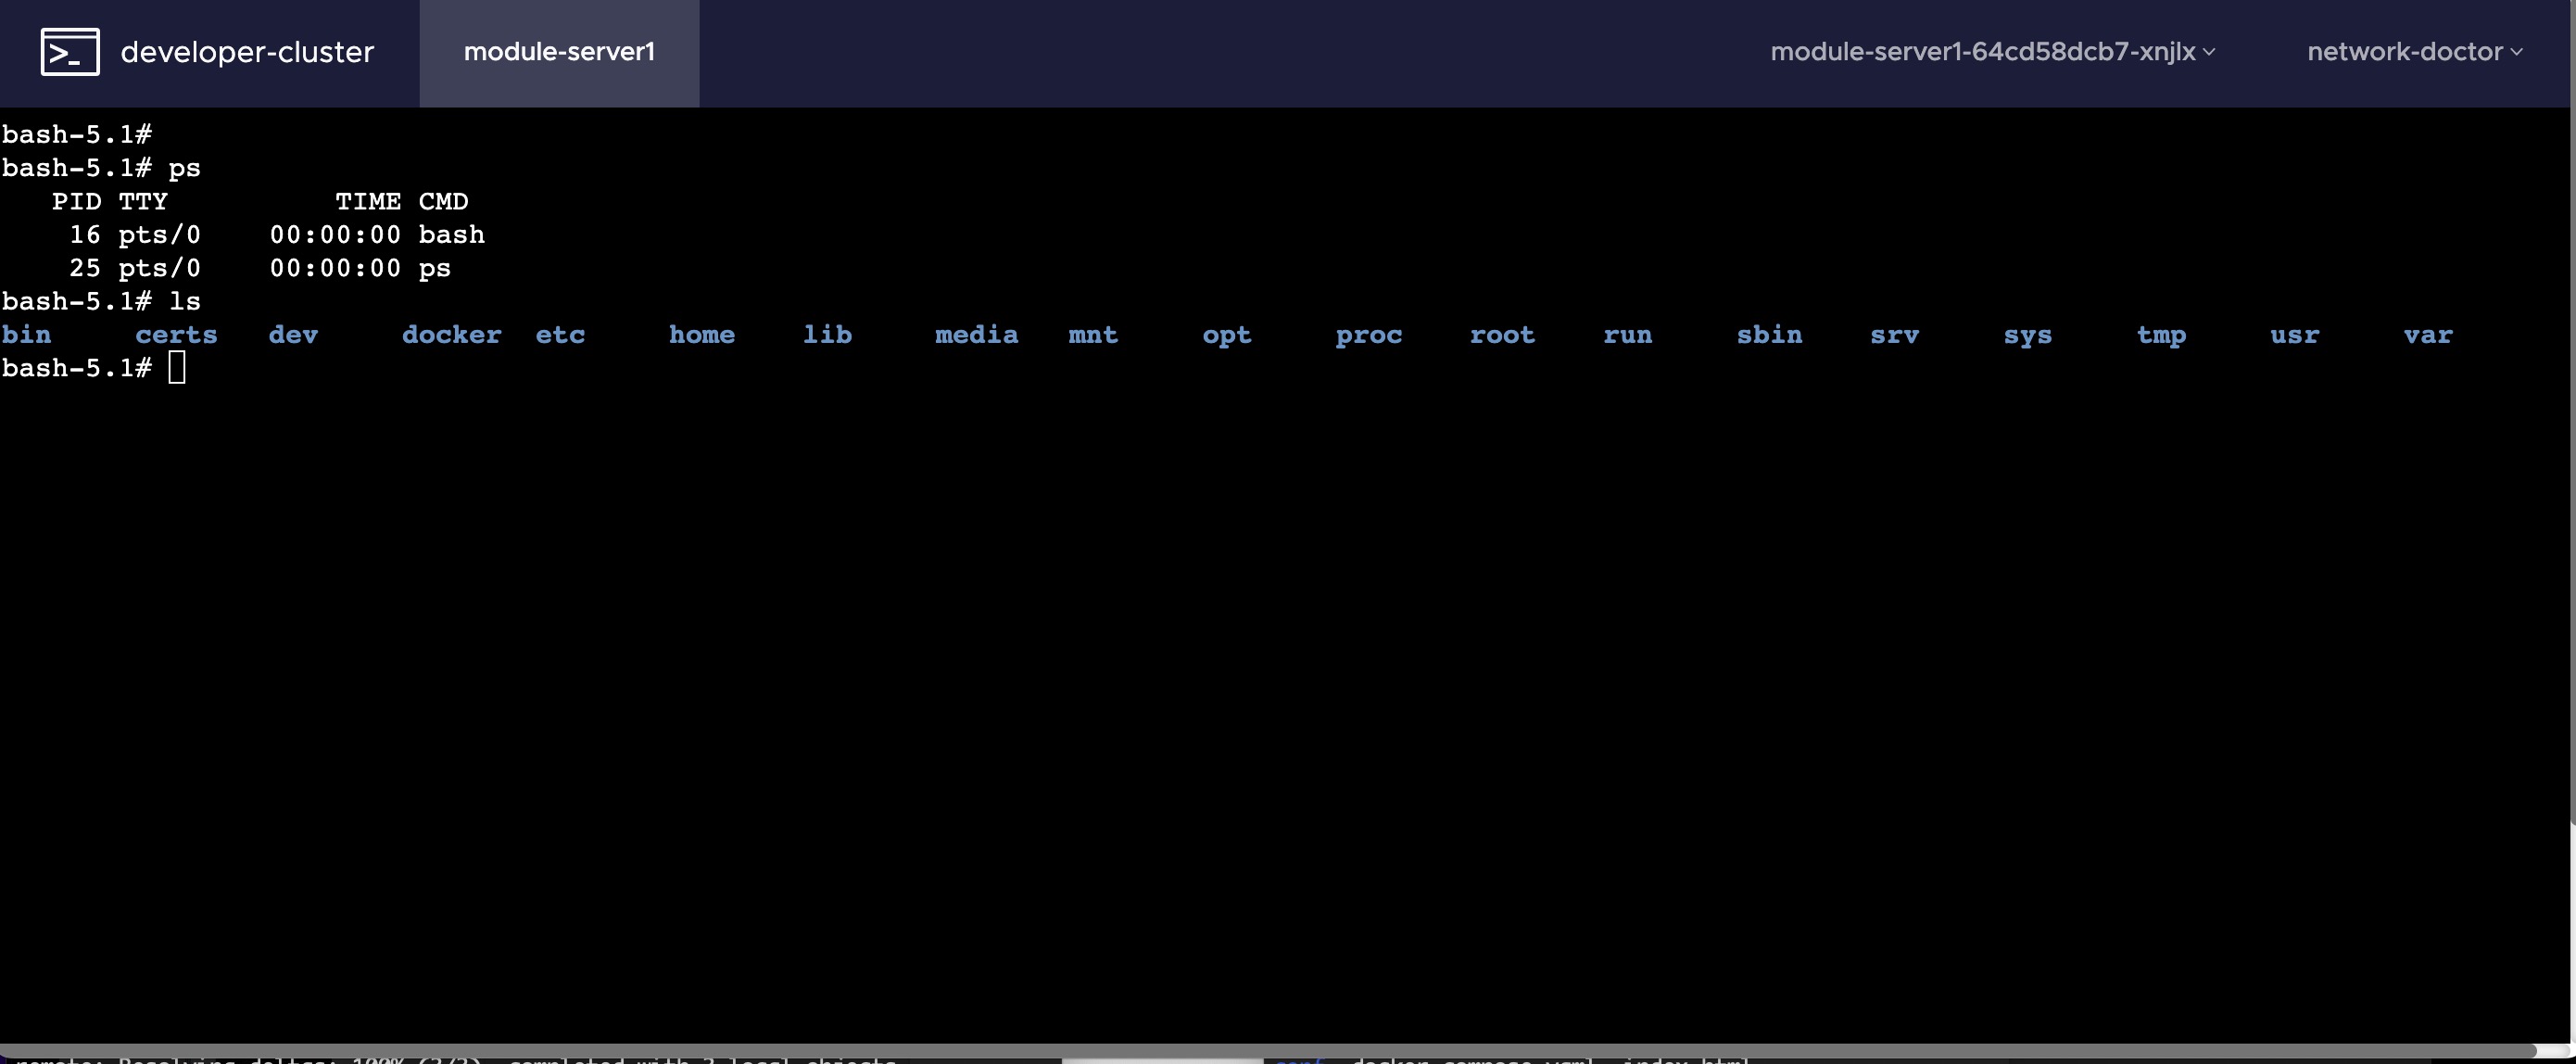Click the 'bin' directory name

(27, 335)
